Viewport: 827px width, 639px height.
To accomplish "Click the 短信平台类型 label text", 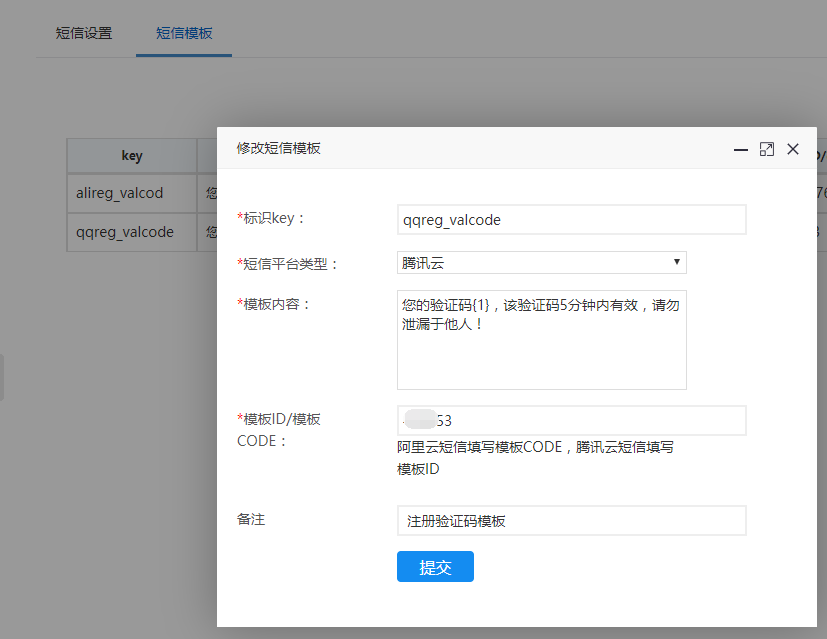I will [291, 264].
